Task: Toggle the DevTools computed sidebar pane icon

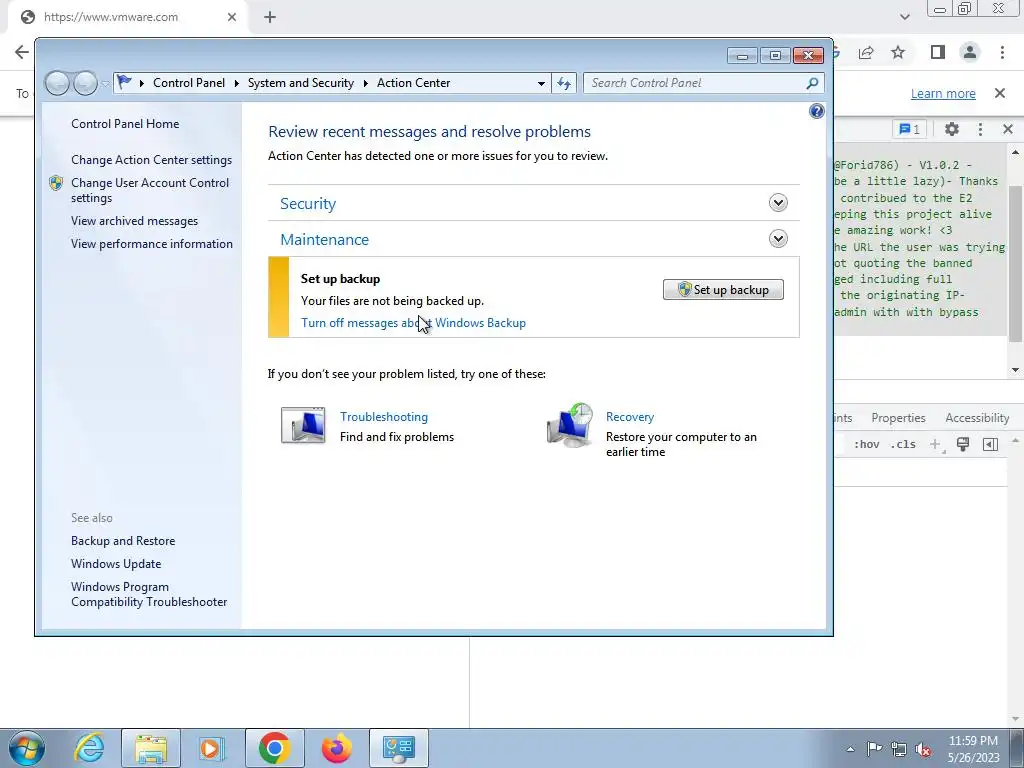Action: [990, 445]
